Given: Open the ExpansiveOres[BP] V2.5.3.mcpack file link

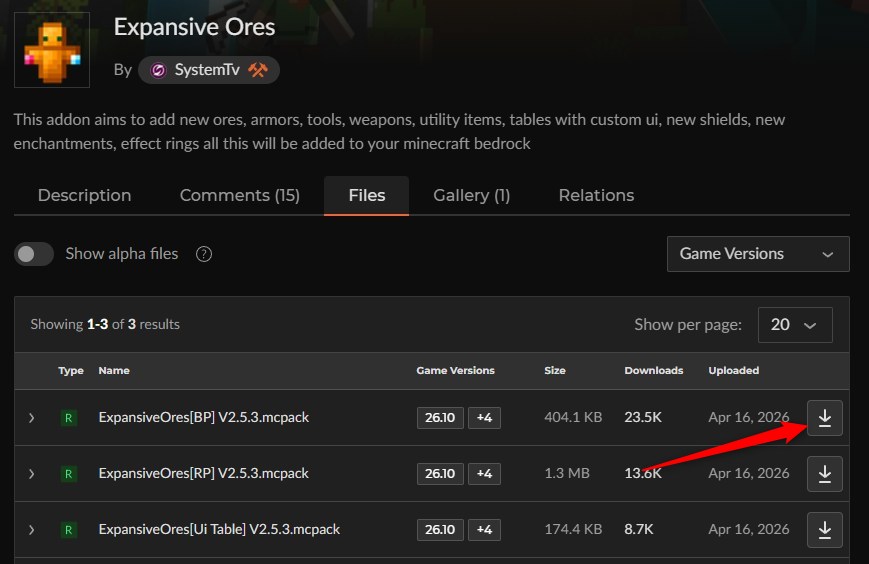Looking at the screenshot, I should (203, 417).
